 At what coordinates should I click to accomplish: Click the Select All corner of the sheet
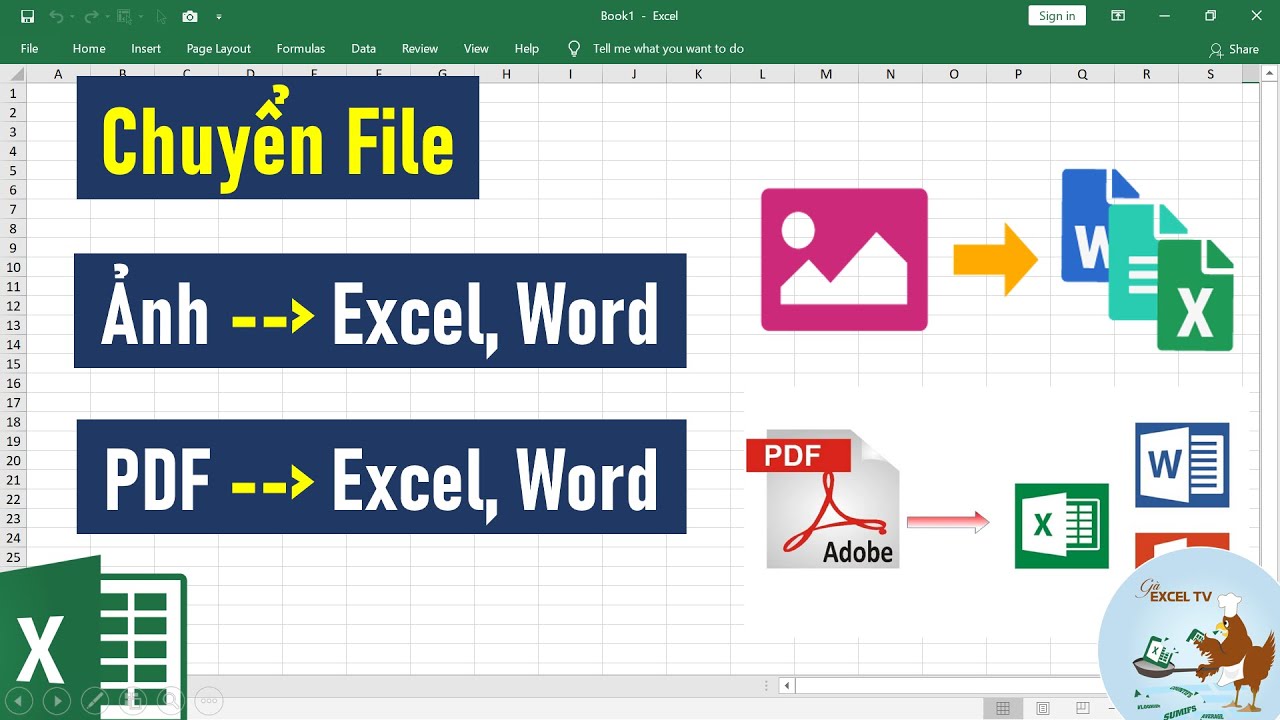[13, 74]
